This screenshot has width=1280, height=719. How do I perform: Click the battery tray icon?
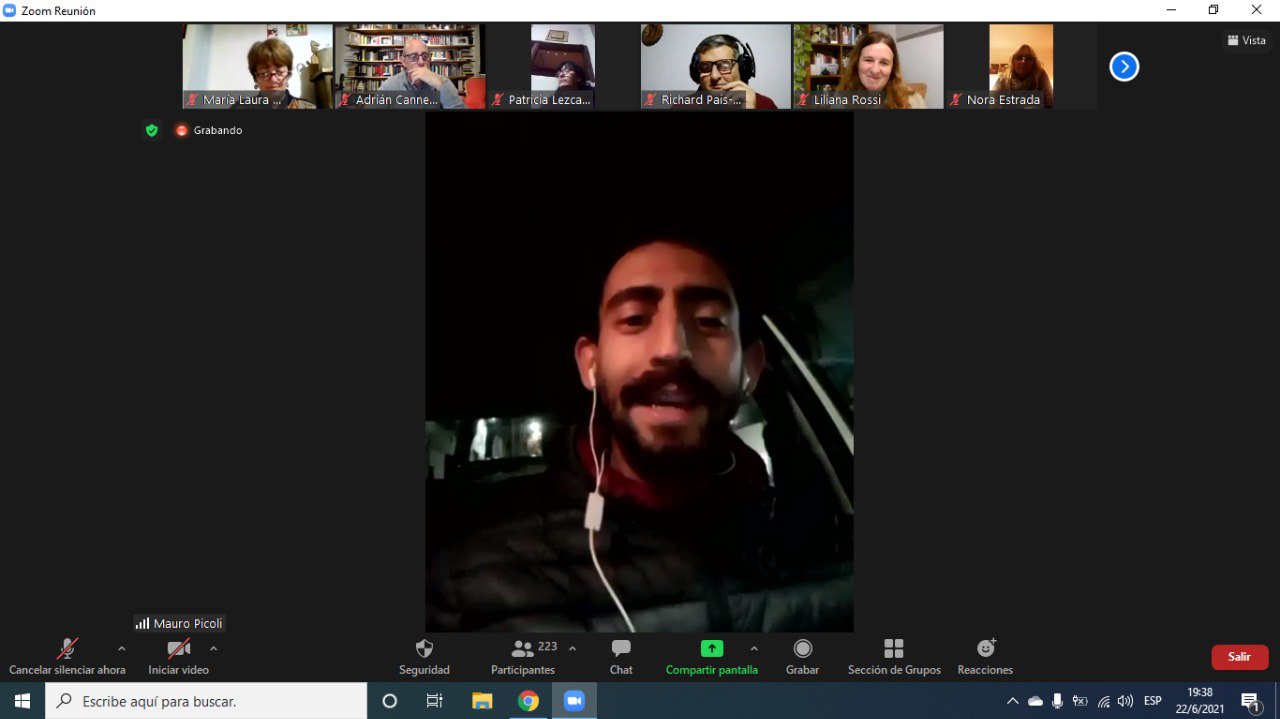pyautogui.click(x=1080, y=701)
